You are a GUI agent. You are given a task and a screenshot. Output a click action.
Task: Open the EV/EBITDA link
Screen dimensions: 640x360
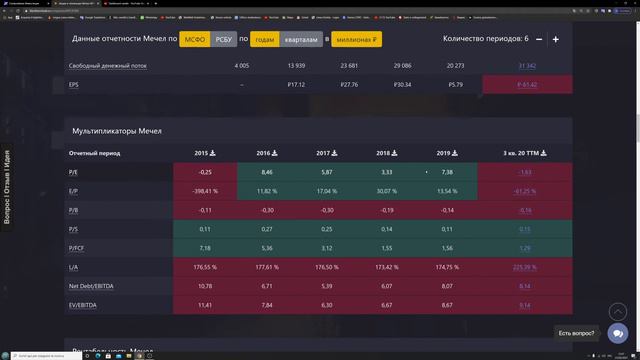pyautogui.click(x=83, y=305)
